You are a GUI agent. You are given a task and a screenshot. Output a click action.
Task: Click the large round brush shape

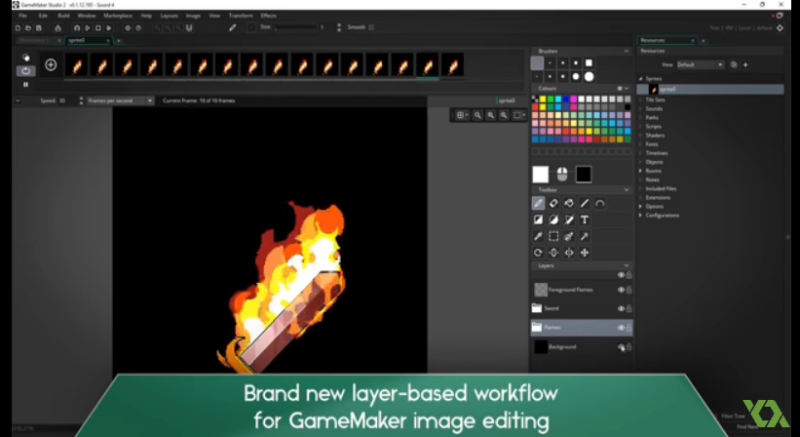click(x=589, y=76)
